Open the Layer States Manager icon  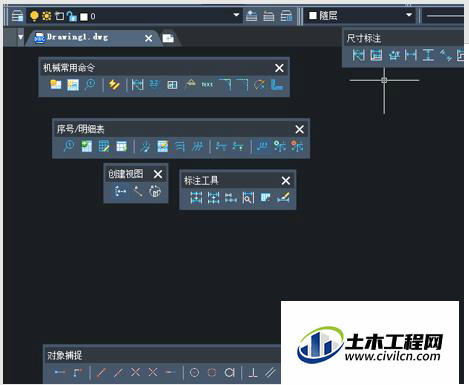click(286, 16)
